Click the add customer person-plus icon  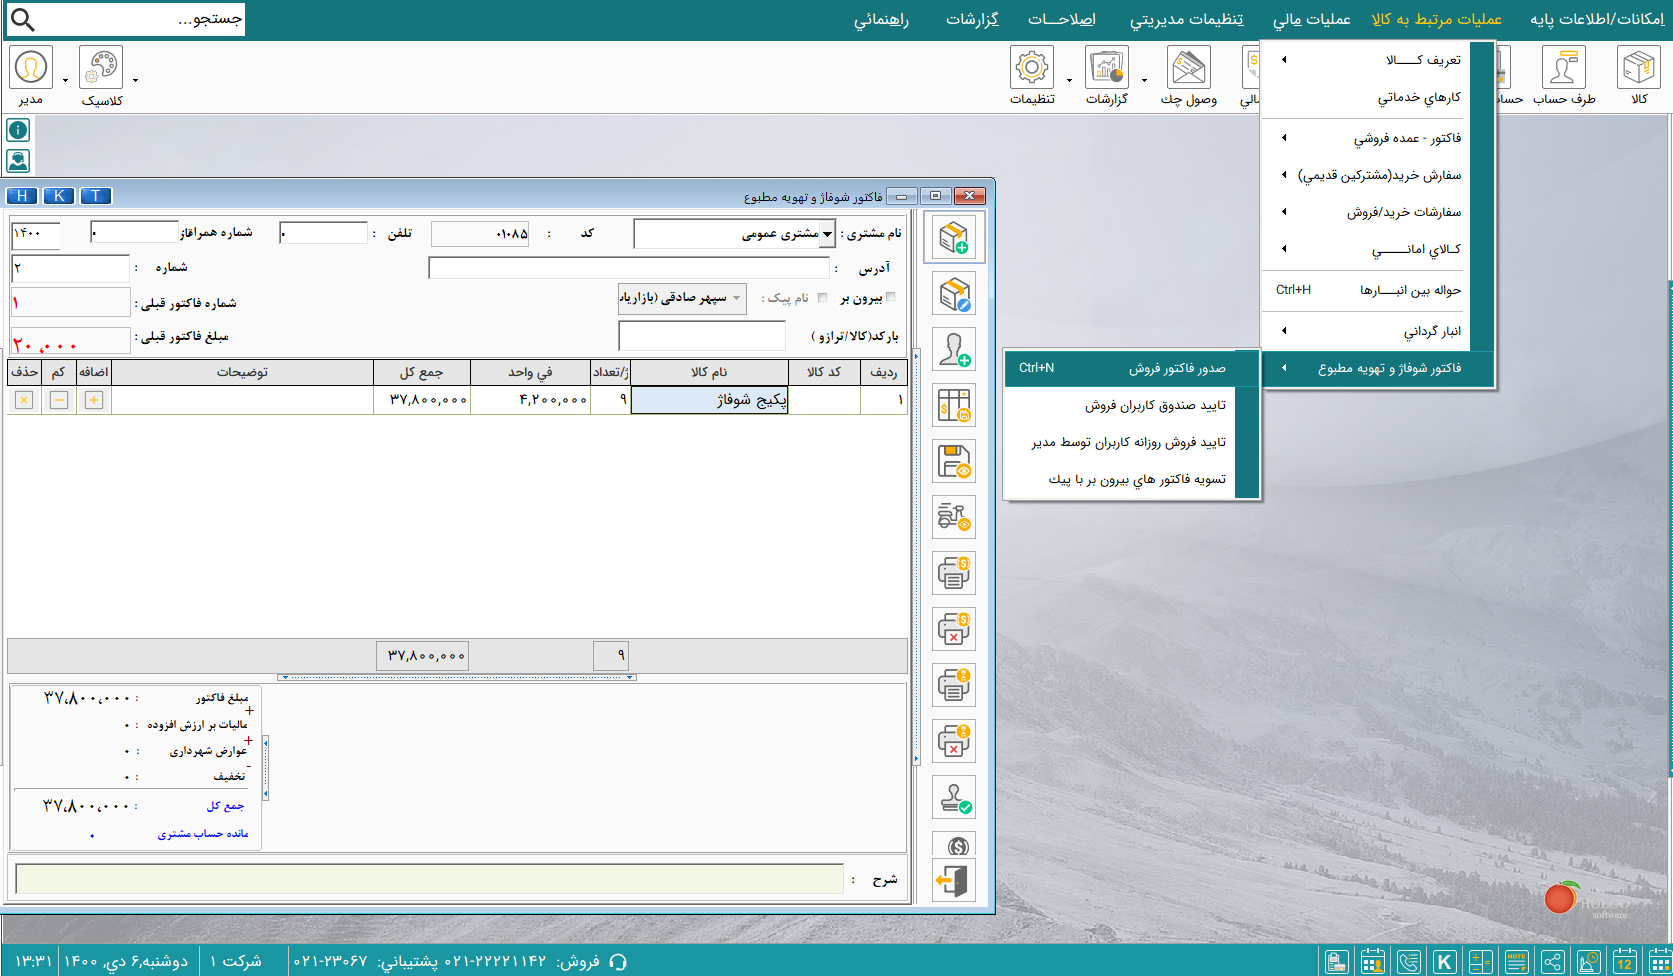954,350
